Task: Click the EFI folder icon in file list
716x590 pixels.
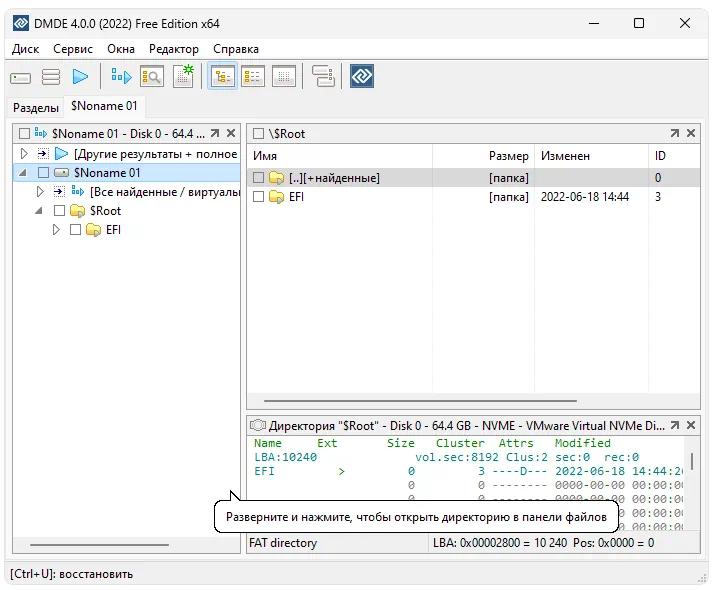Action: click(x=276, y=197)
